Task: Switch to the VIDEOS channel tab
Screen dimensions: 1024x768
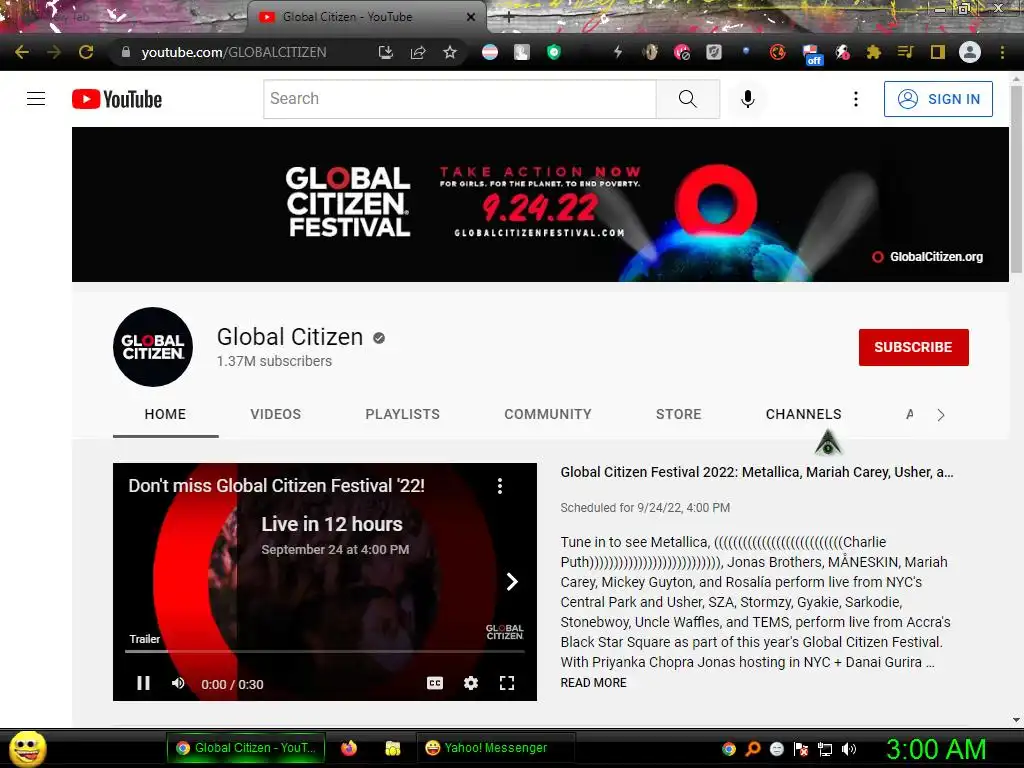Action: coord(276,414)
